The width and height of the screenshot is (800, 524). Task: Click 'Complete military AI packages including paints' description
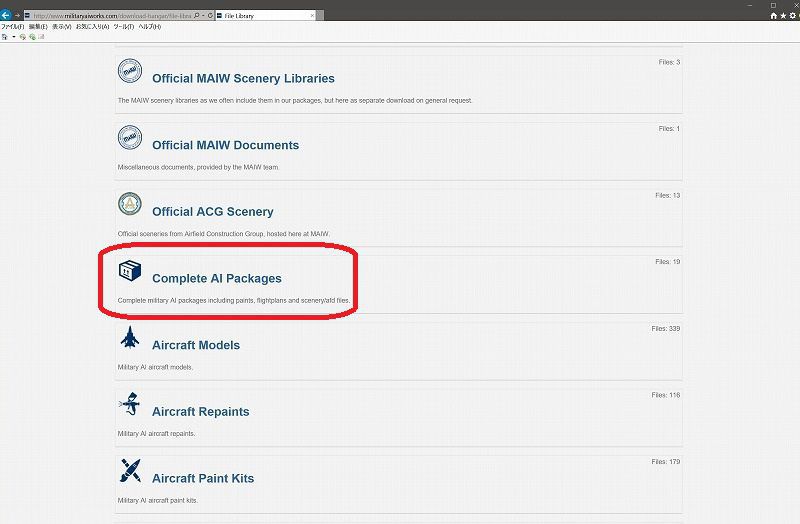pyautogui.click(x=234, y=301)
